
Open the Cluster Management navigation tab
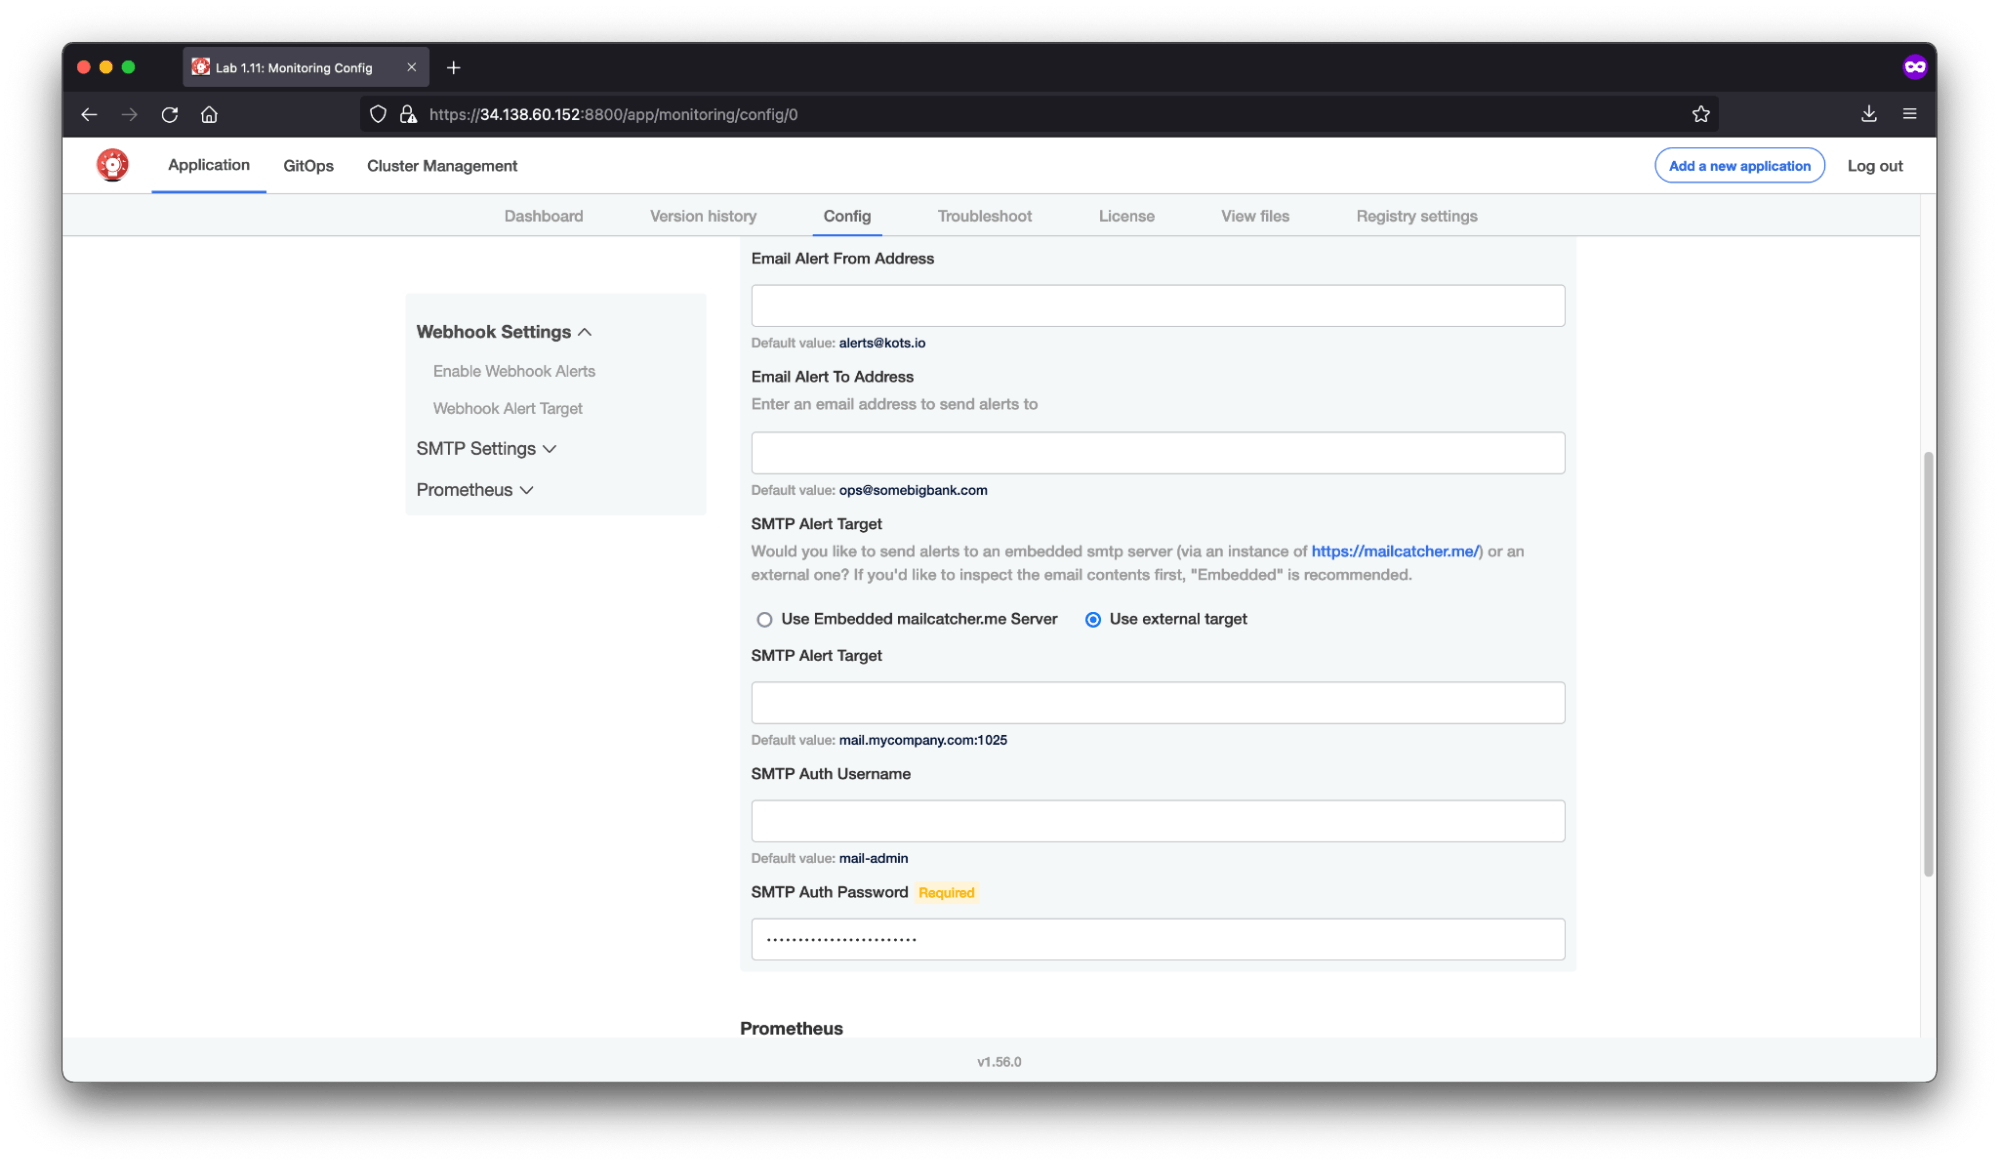tap(442, 166)
